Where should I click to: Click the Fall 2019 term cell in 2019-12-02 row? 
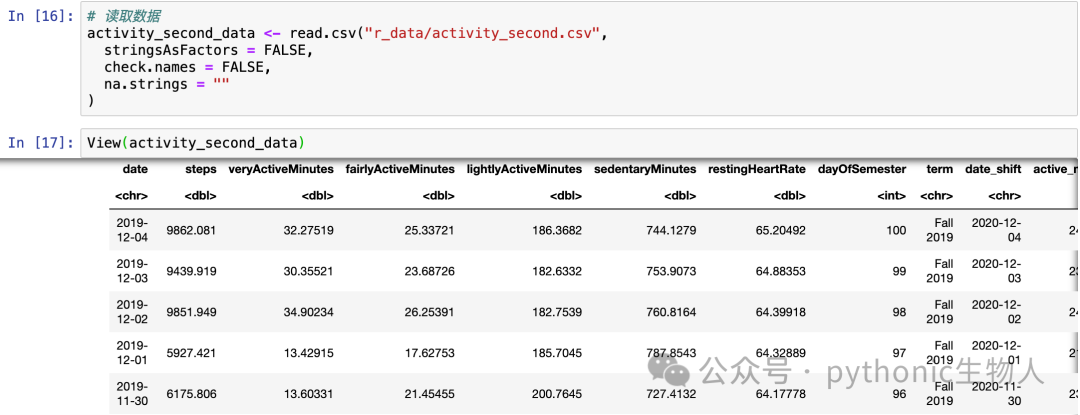click(x=940, y=312)
